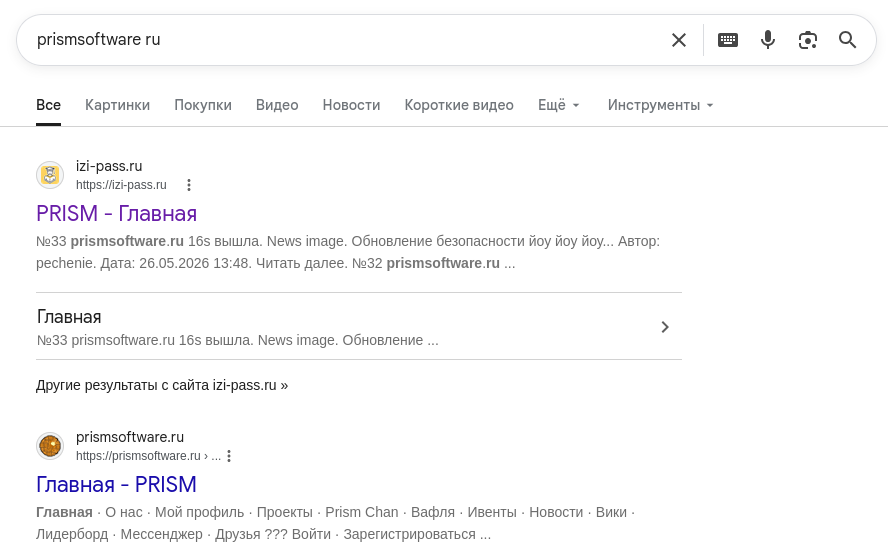
Task: Open the Главная - PRISM result link
Action: 116,485
